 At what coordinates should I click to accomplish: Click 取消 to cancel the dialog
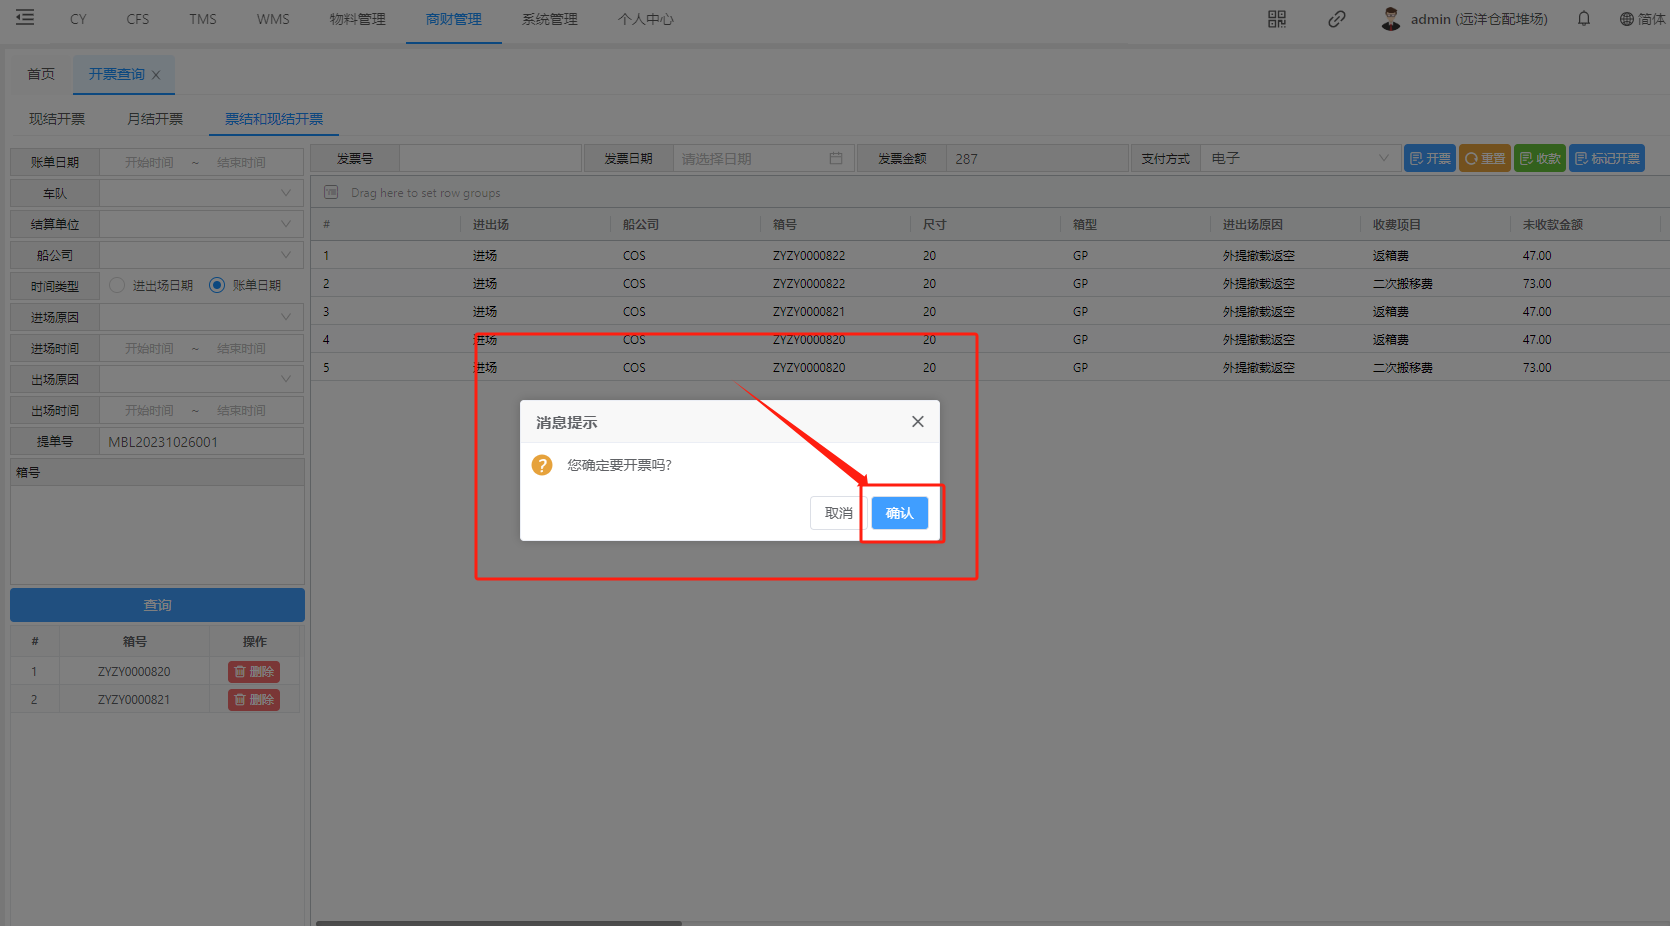tap(838, 513)
